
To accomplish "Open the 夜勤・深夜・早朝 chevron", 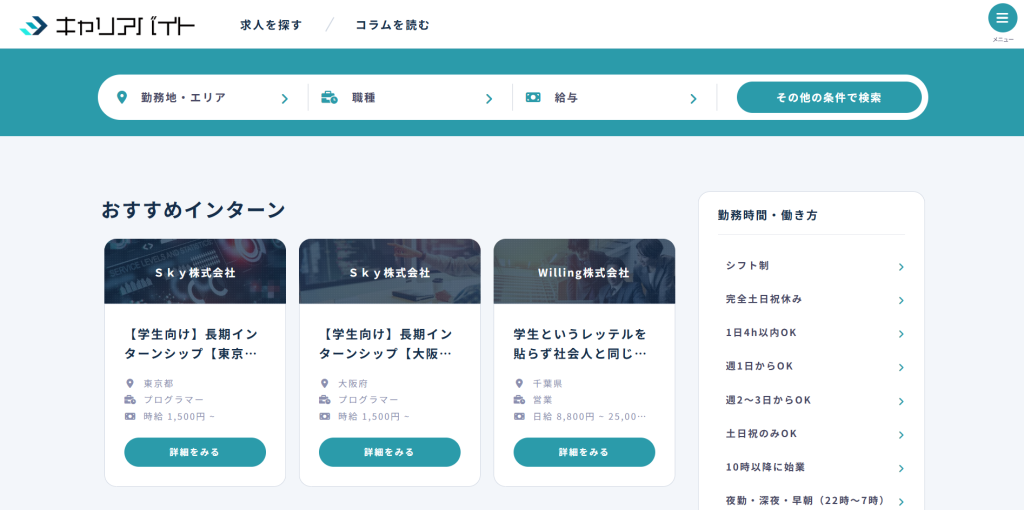I will (901, 502).
